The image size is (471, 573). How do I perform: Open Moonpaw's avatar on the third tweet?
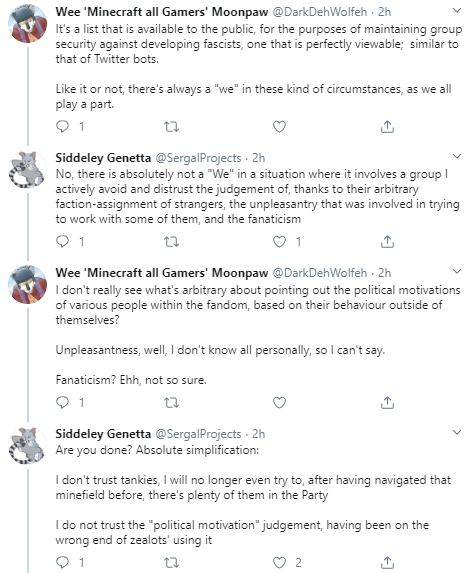tap(28, 285)
